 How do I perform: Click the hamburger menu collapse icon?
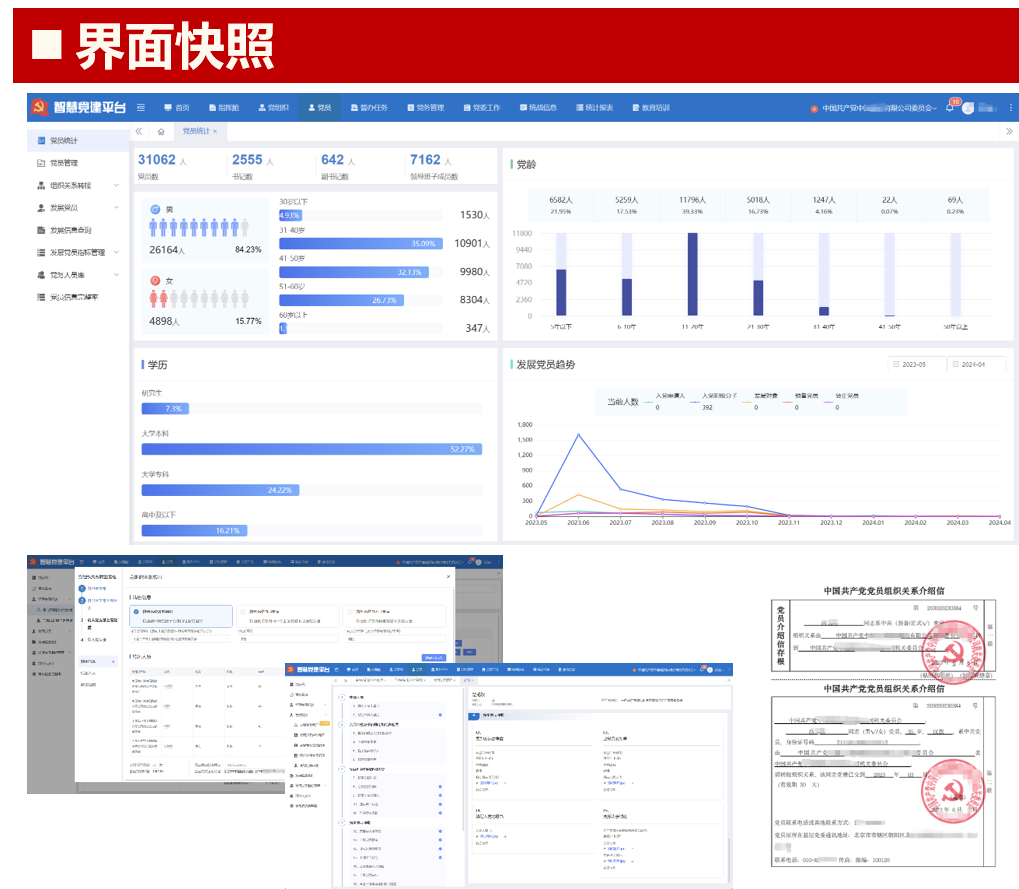[x=141, y=108]
